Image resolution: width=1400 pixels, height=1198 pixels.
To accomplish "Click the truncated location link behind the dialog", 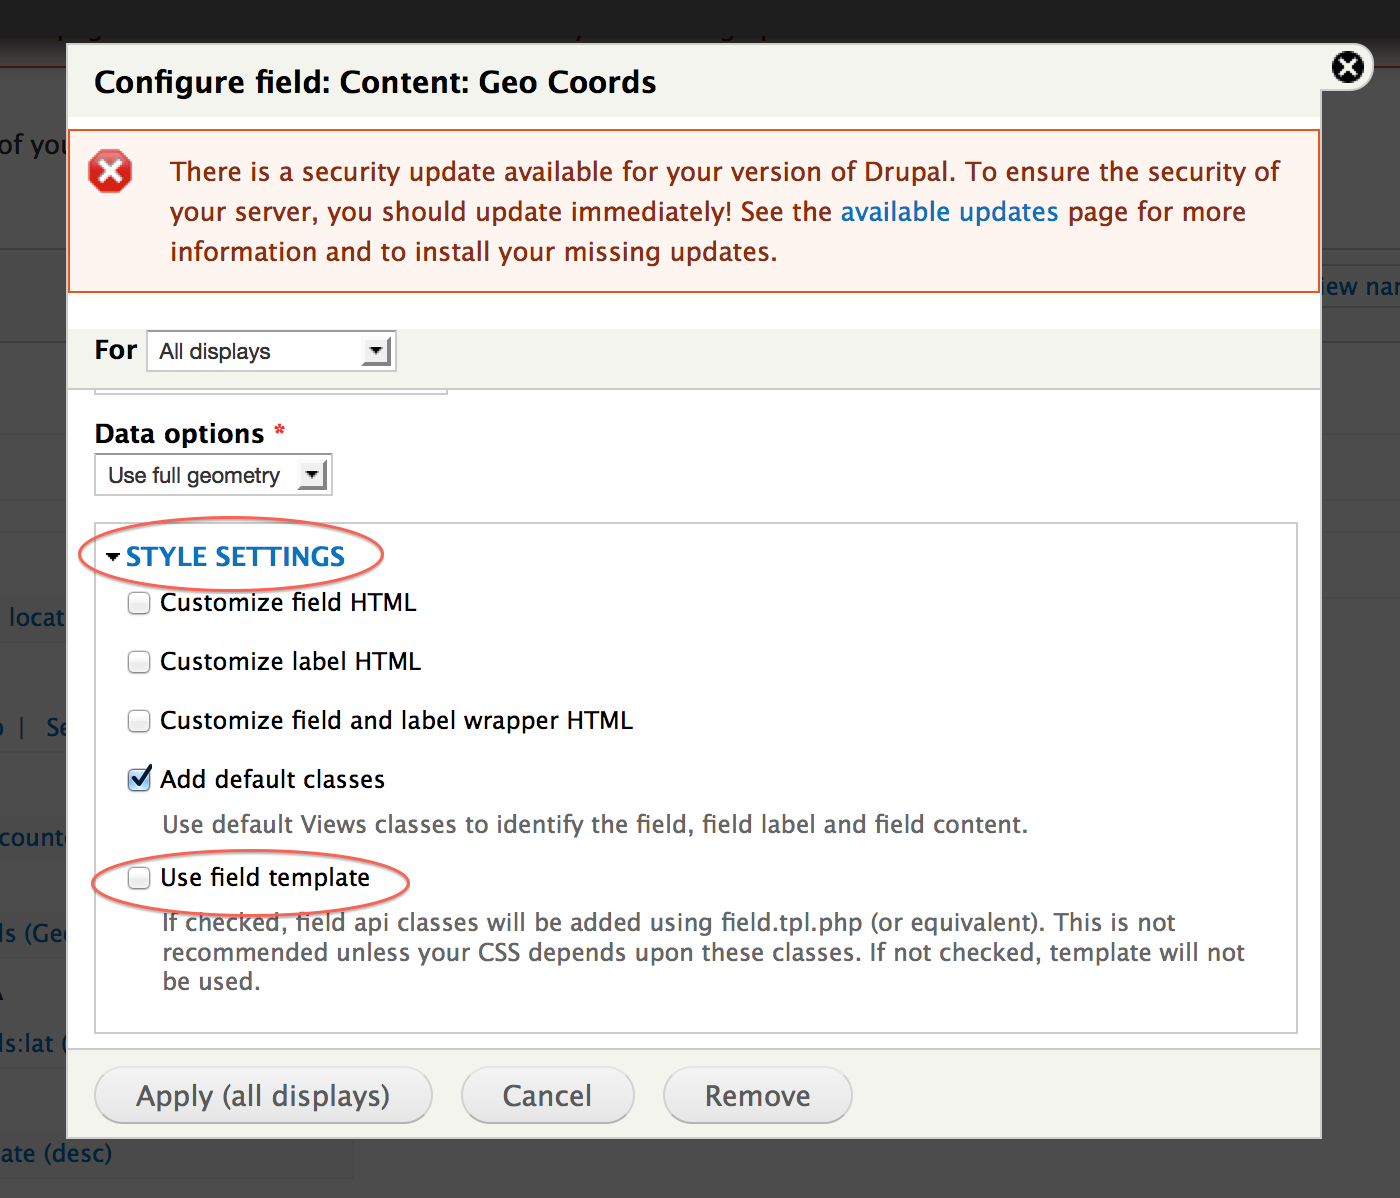I will pyautogui.click(x=35, y=618).
